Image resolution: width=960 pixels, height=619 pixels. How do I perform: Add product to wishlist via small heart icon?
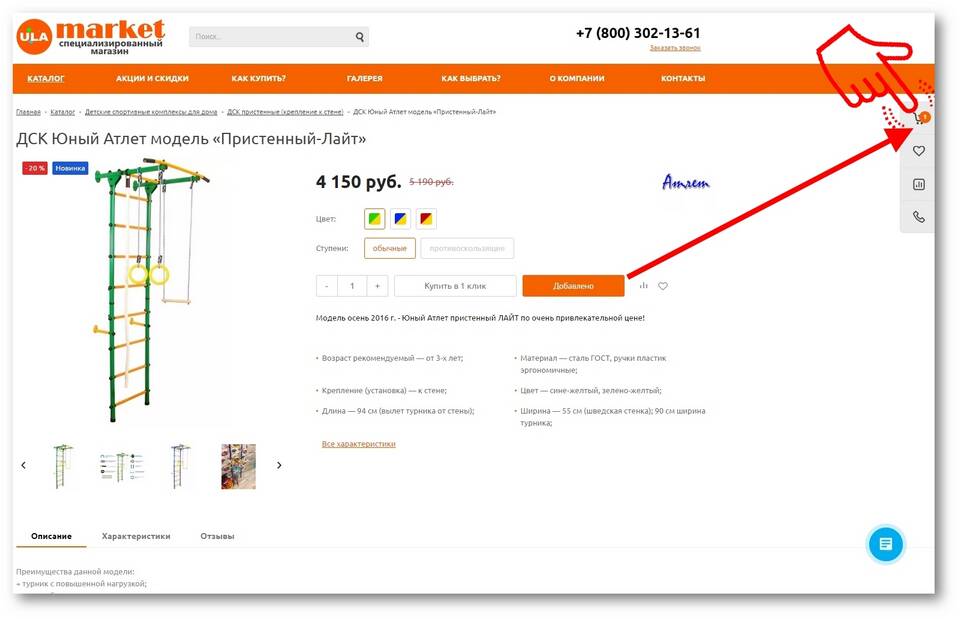(x=663, y=285)
